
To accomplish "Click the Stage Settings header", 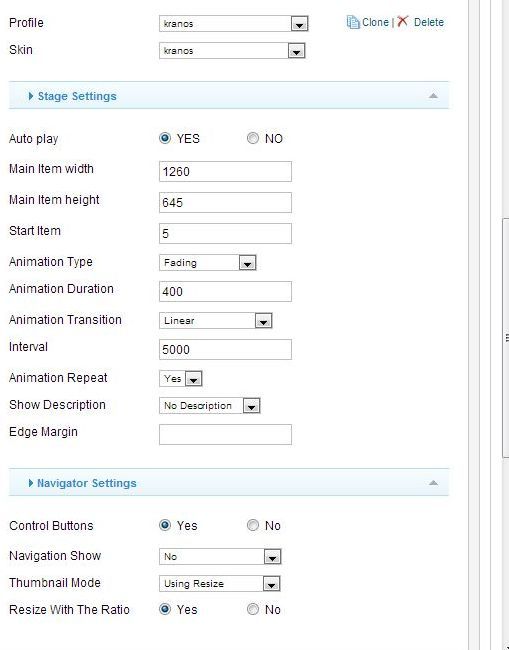I will coord(229,96).
